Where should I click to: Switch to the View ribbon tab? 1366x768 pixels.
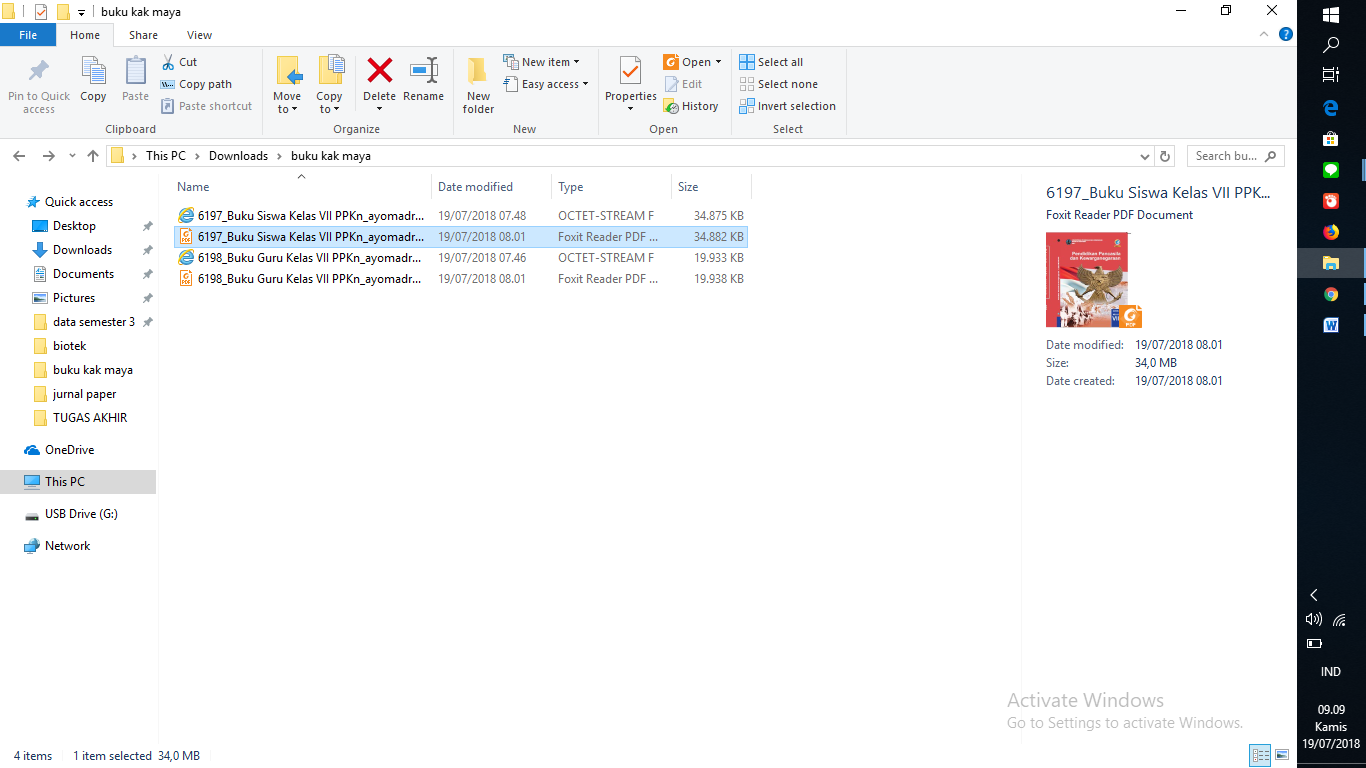tap(198, 34)
